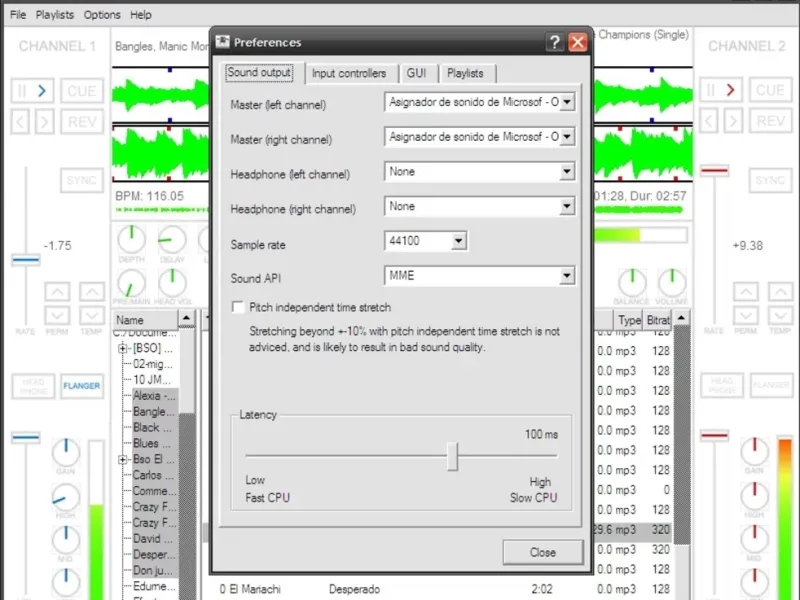Viewport: 800px width, 600px height.
Task: Expand the [BSO] folder tree node
Action: (122, 348)
